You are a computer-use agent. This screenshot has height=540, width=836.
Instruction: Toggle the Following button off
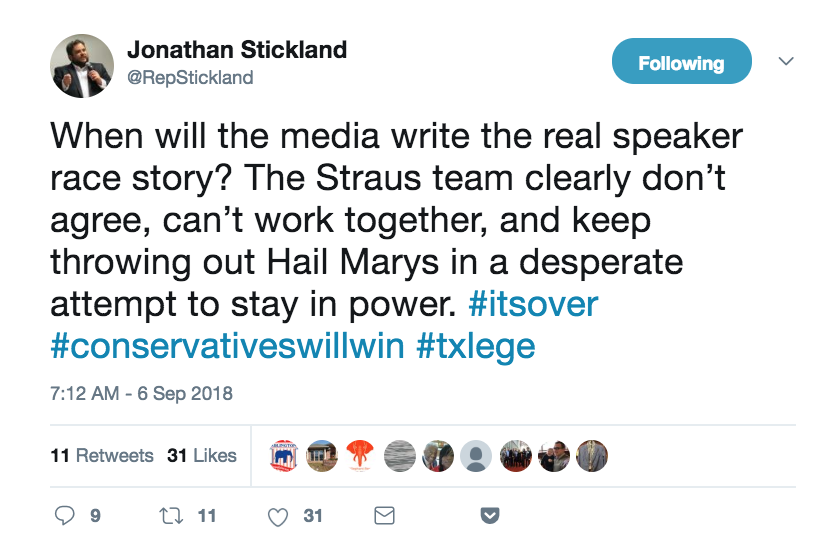[x=681, y=64]
